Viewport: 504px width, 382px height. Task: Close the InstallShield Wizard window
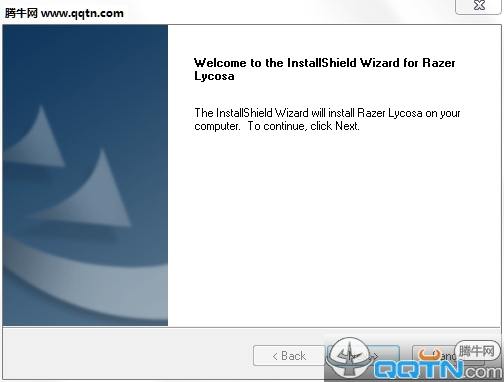tap(479, 6)
